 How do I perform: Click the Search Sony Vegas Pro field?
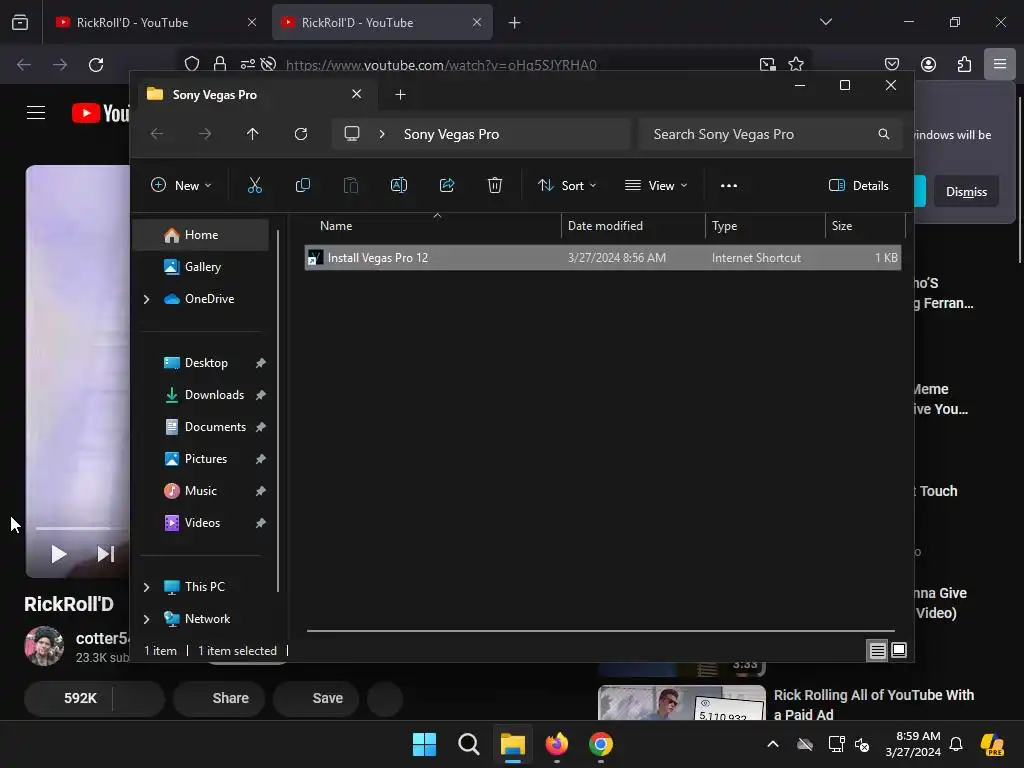pos(770,134)
